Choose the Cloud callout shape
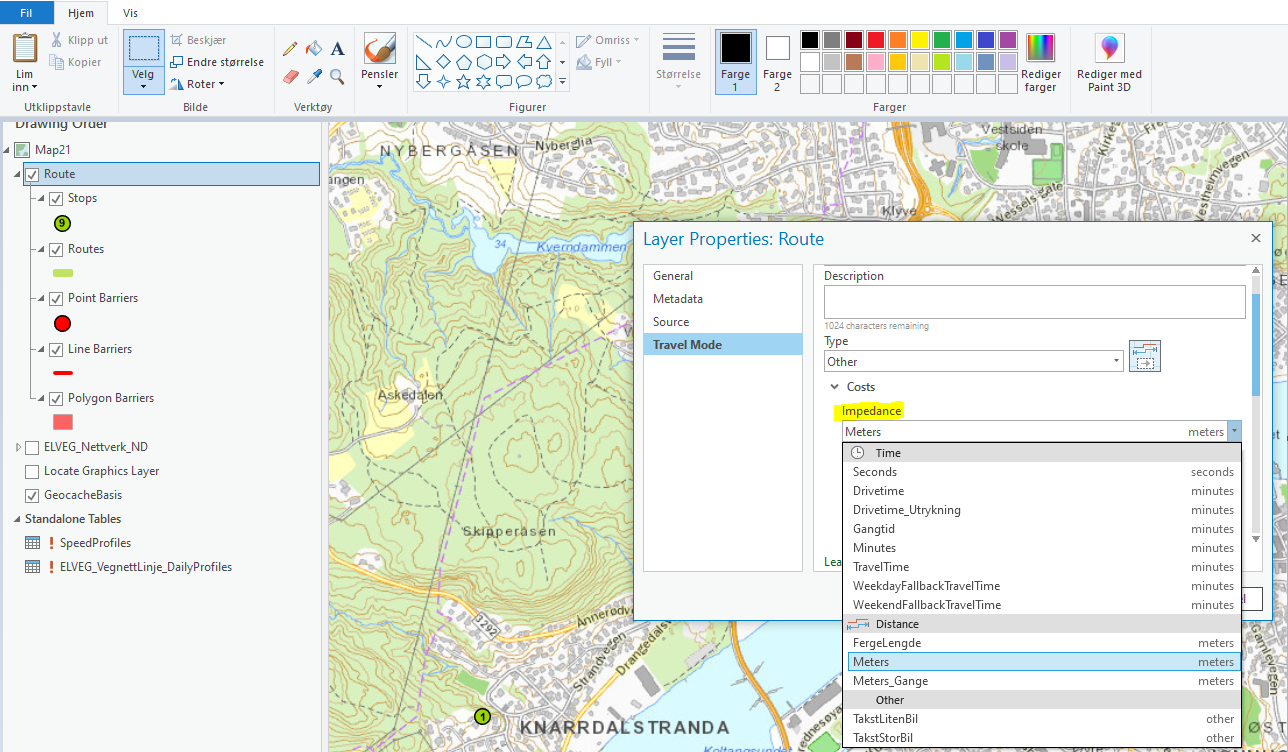Screen dimensions: 1288x752 544,82
